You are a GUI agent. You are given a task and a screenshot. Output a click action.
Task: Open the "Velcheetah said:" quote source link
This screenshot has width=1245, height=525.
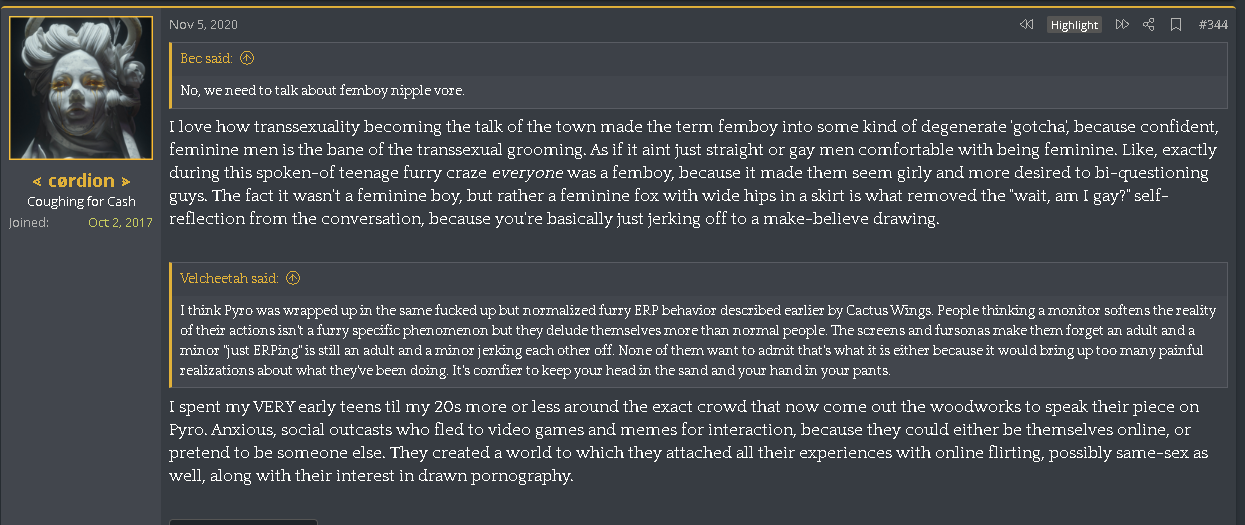[229, 278]
